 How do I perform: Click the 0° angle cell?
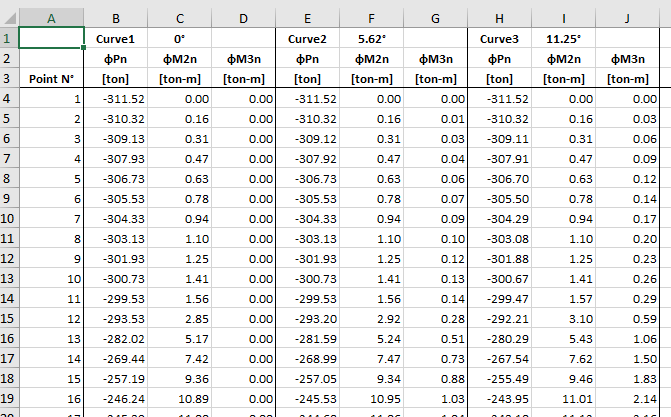(x=179, y=38)
